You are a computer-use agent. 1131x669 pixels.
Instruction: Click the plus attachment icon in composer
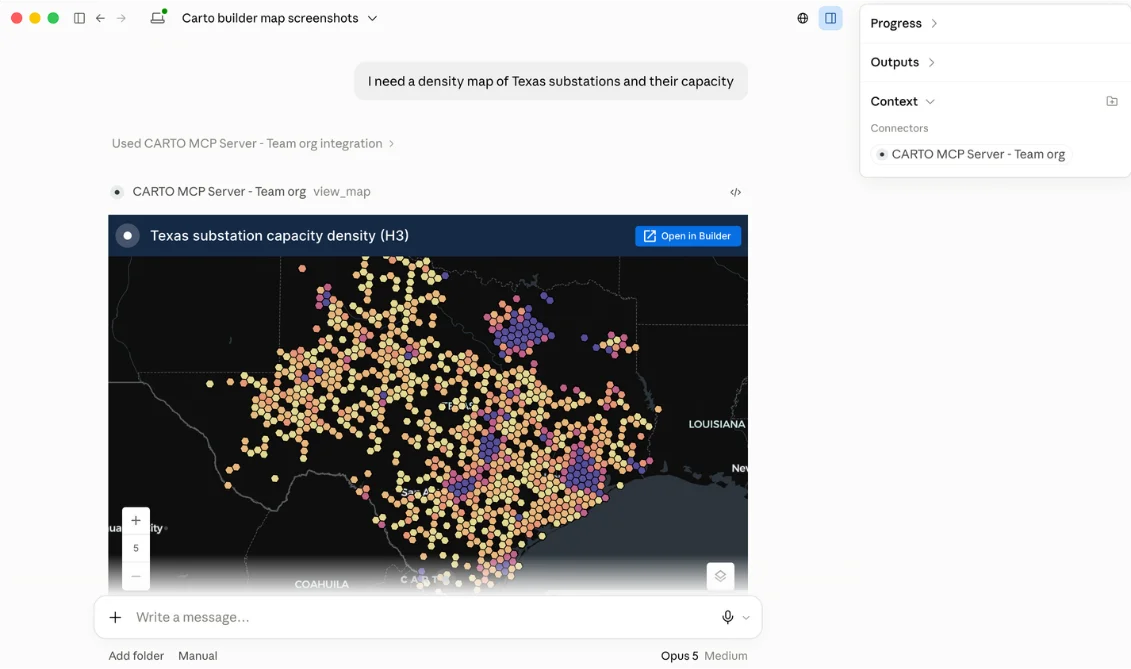[115, 617]
